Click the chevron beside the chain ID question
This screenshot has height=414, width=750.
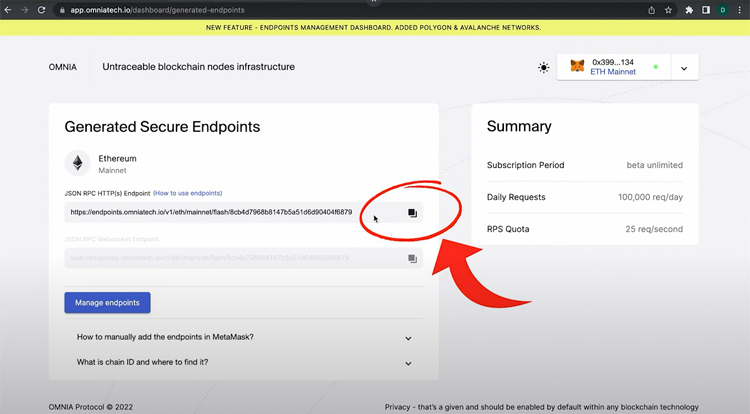point(408,363)
